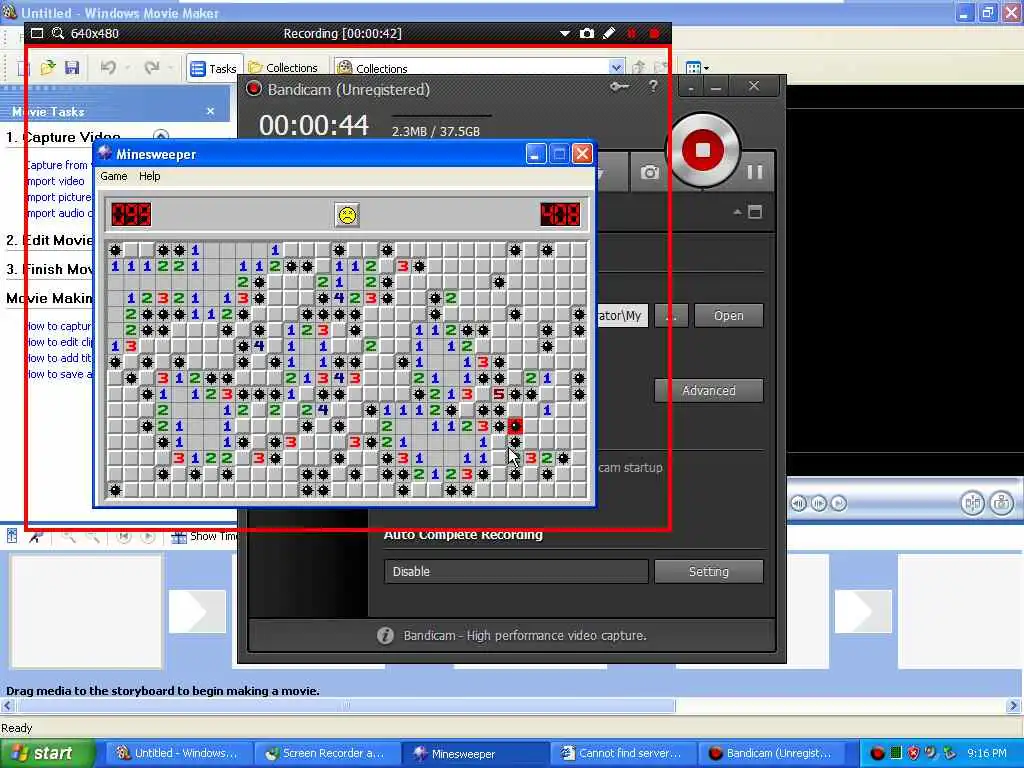Click the Open button in Bandicam
This screenshot has height=768, width=1024.
728,316
